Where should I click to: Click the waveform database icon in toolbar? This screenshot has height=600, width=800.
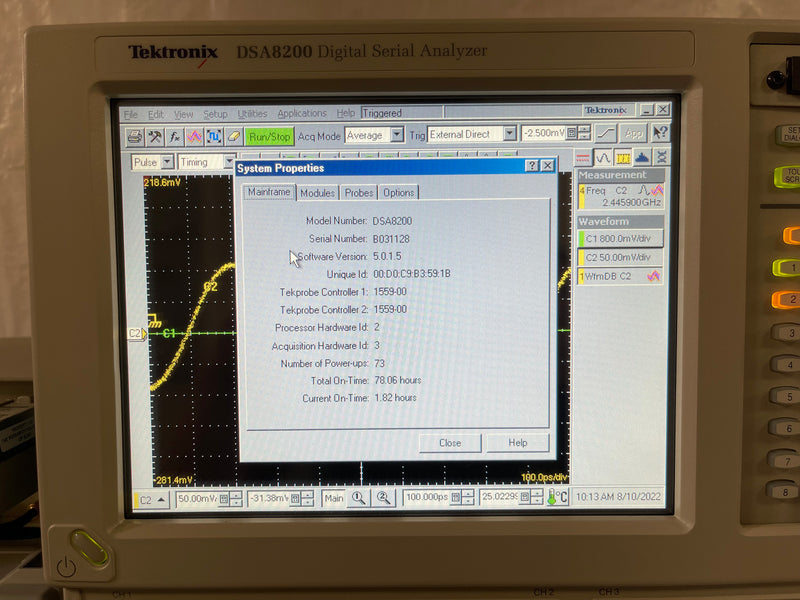point(194,136)
